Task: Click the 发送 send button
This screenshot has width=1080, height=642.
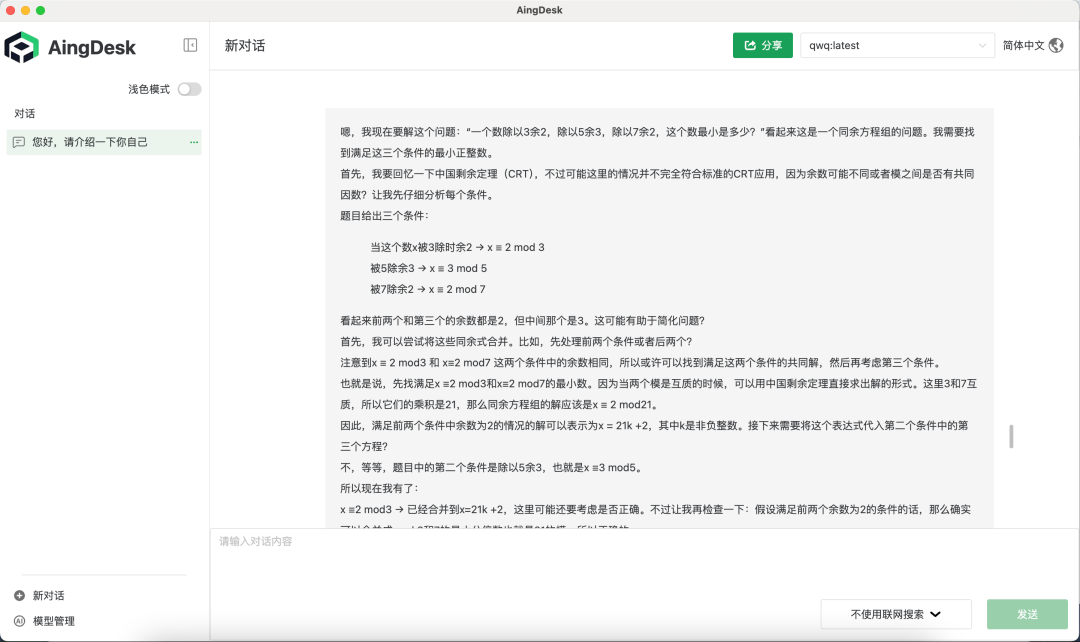Action: pos(1027,614)
